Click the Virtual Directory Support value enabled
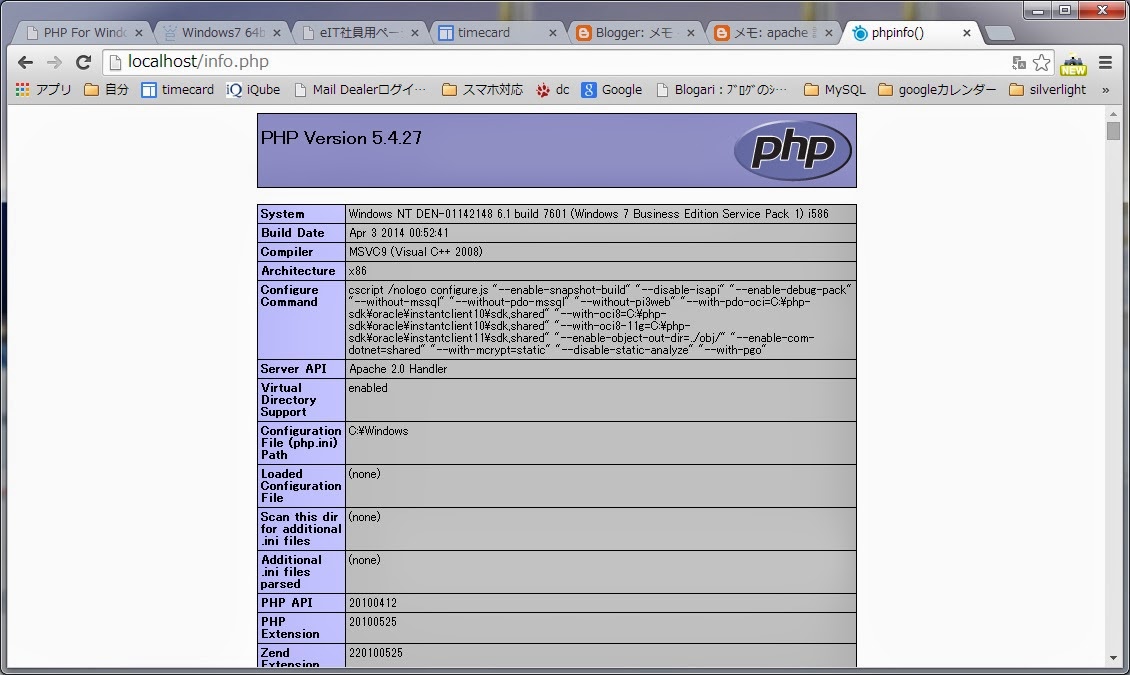 (x=368, y=388)
